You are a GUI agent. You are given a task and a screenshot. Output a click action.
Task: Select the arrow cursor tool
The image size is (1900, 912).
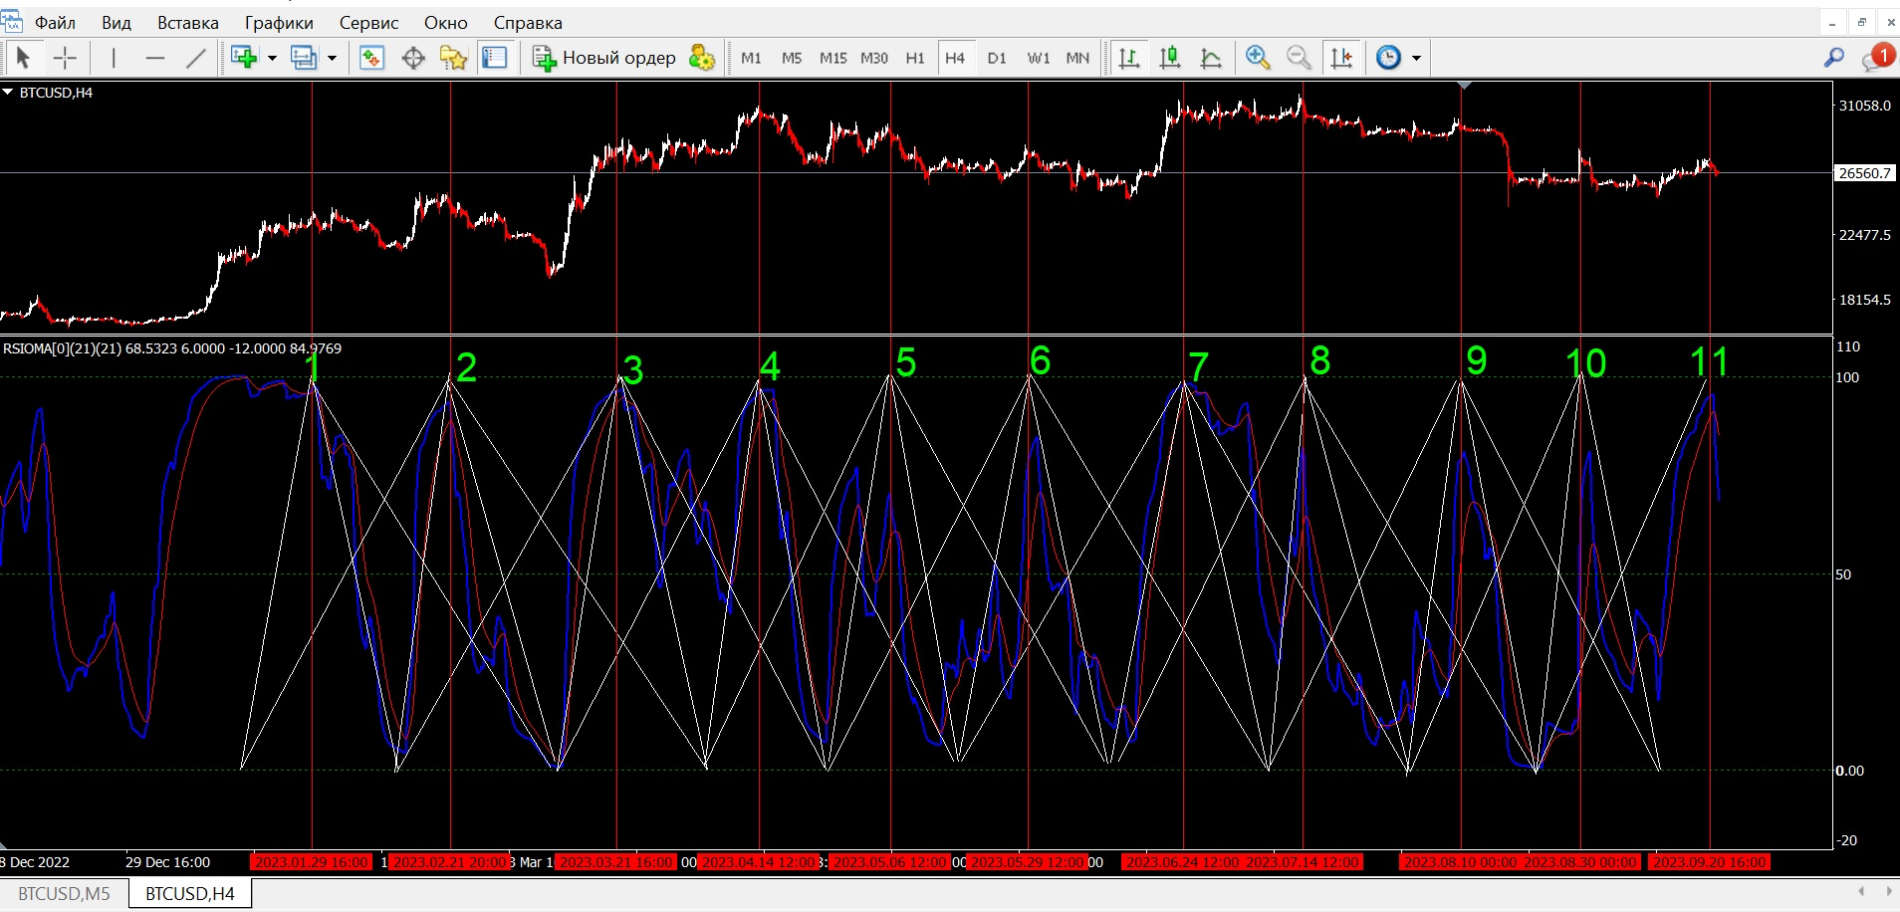point(23,58)
